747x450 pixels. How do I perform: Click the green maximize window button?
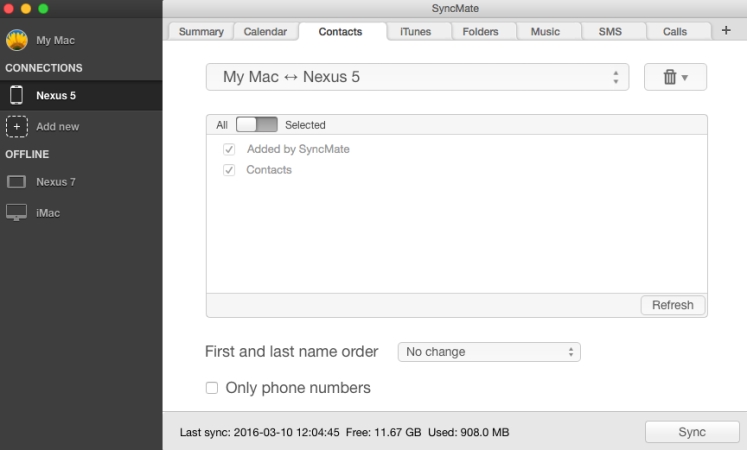point(43,9)
